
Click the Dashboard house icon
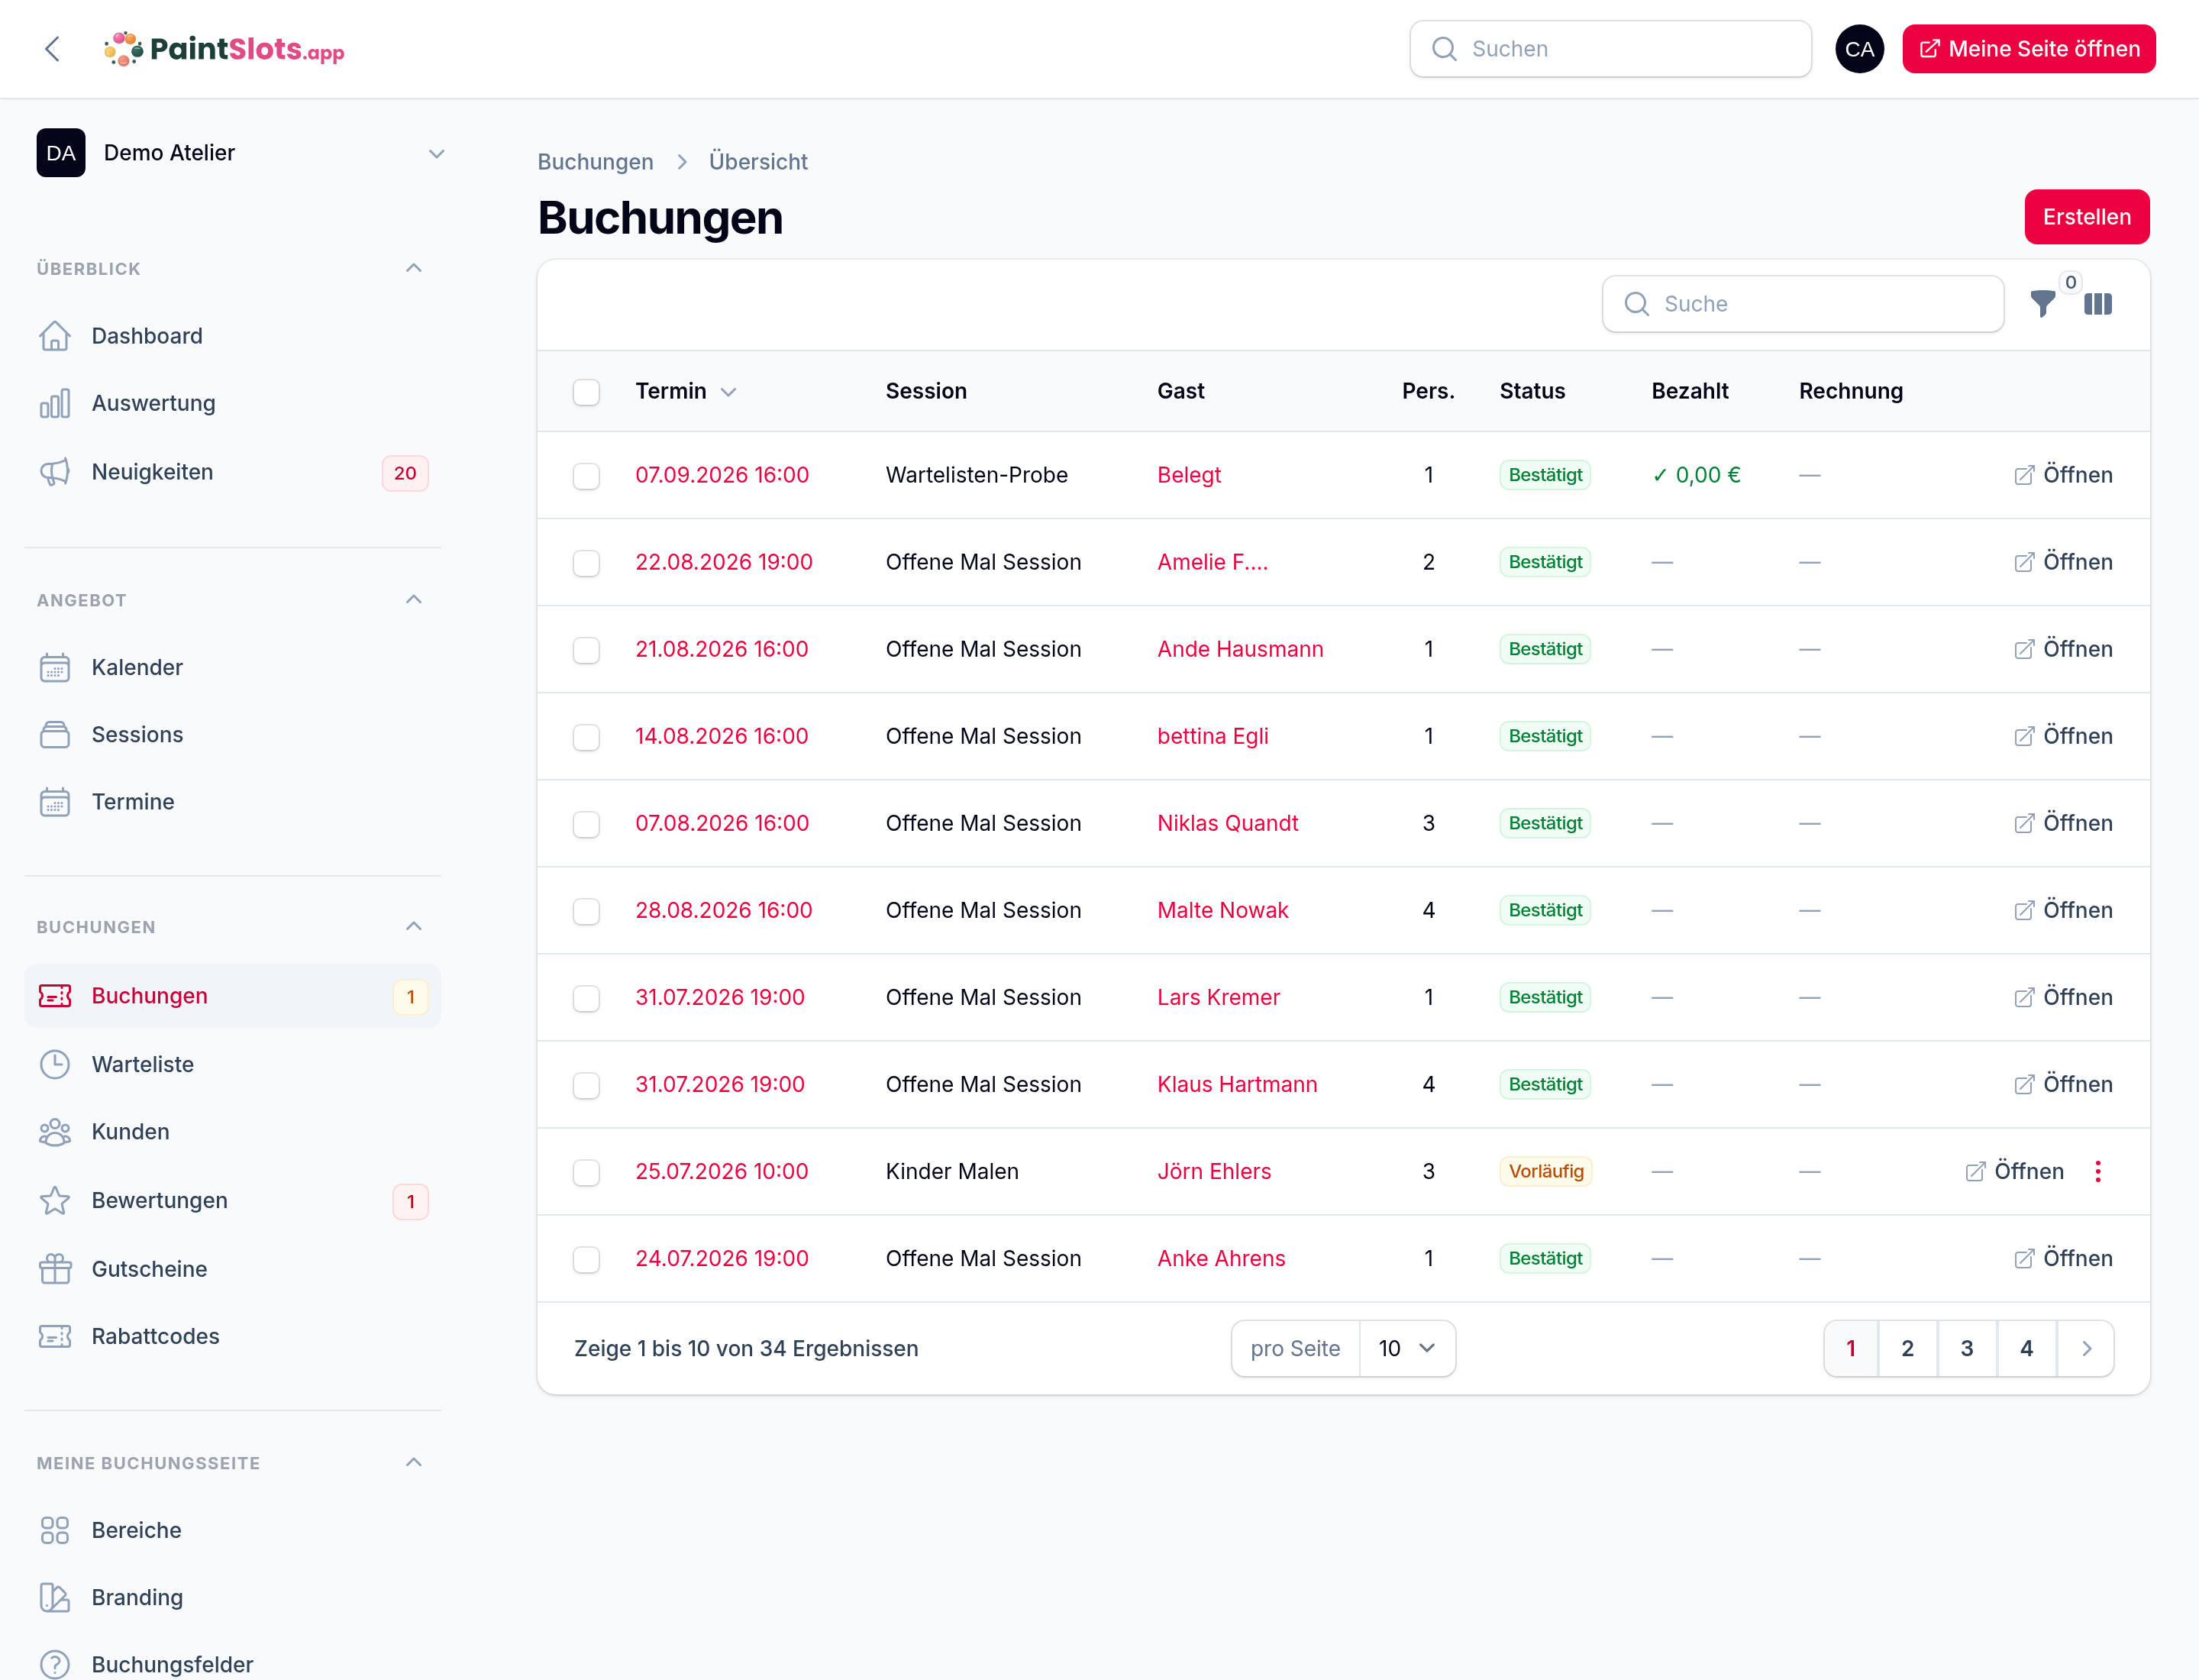[x=55, y=336]
